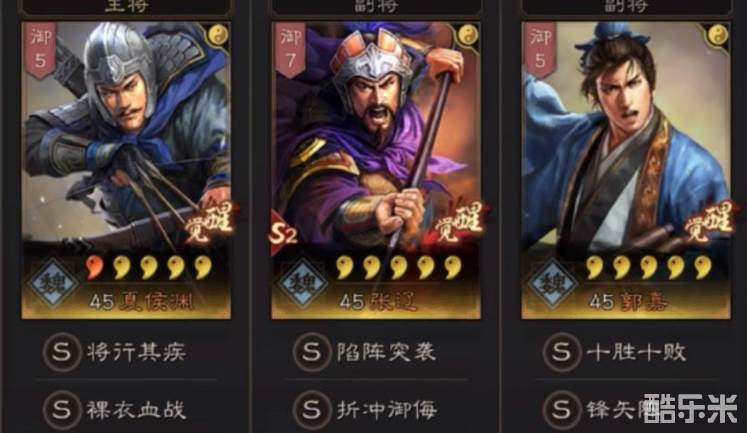
Task: Click the red star on Xiahou Yuan card
Action: [94, 267]
